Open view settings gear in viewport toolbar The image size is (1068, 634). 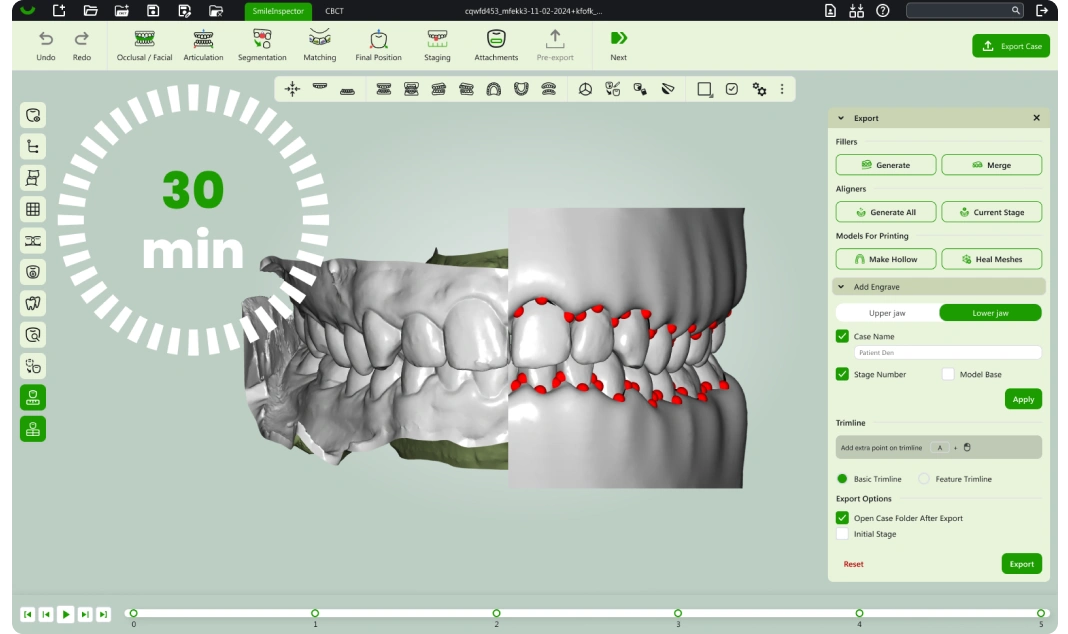click(x=759, y=89)
